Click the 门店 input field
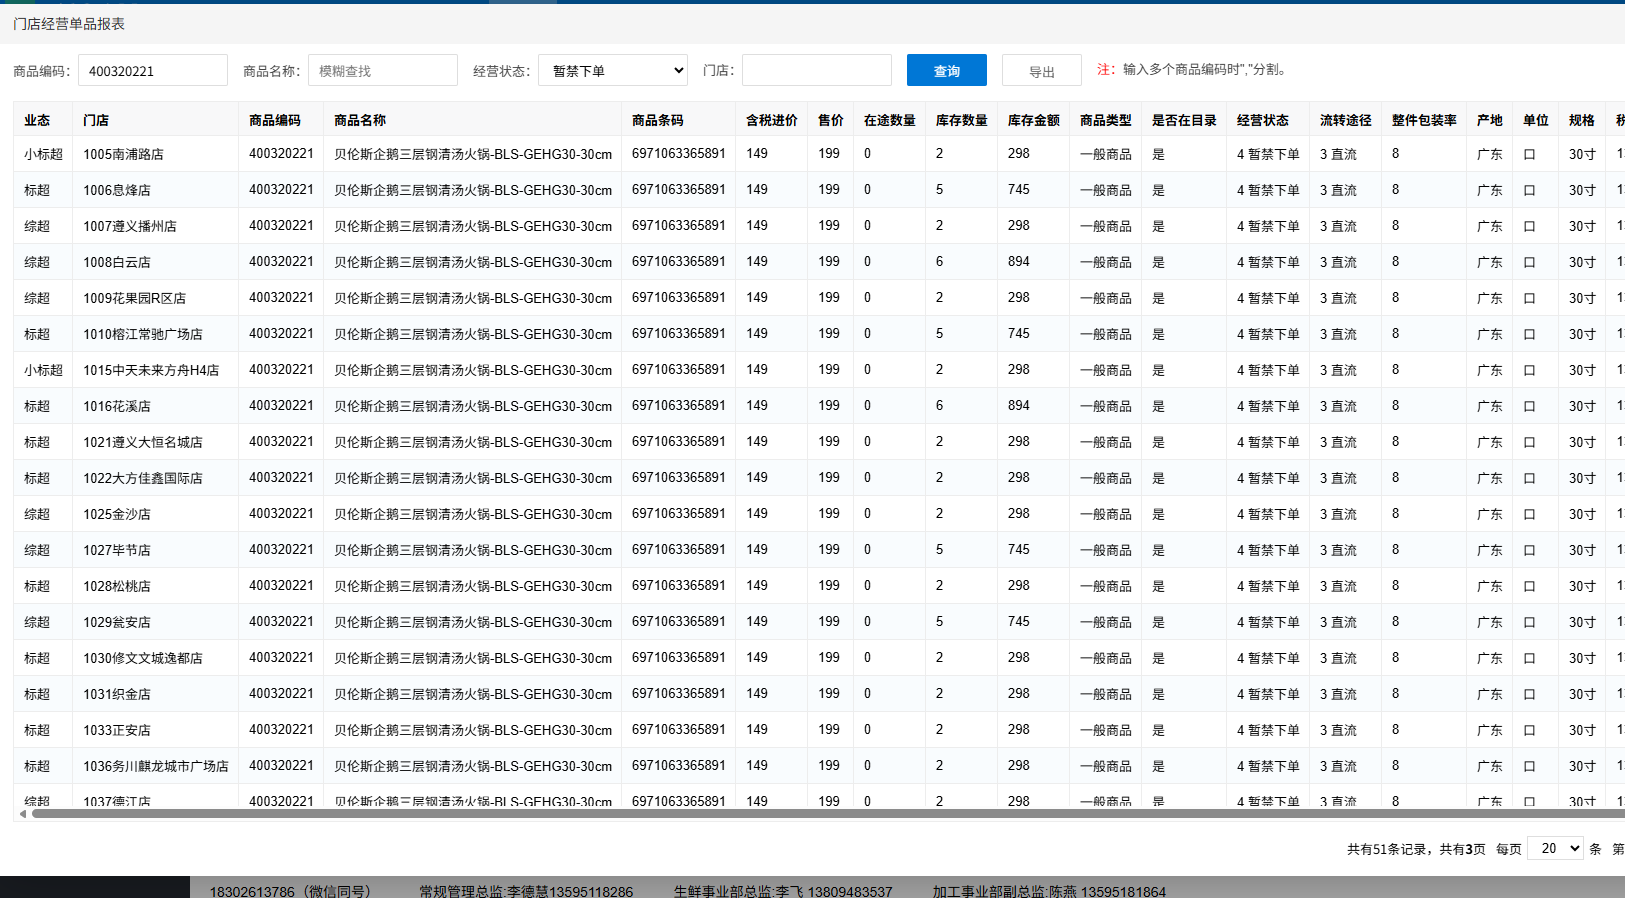1625x898 pixels. click(816, 71)
